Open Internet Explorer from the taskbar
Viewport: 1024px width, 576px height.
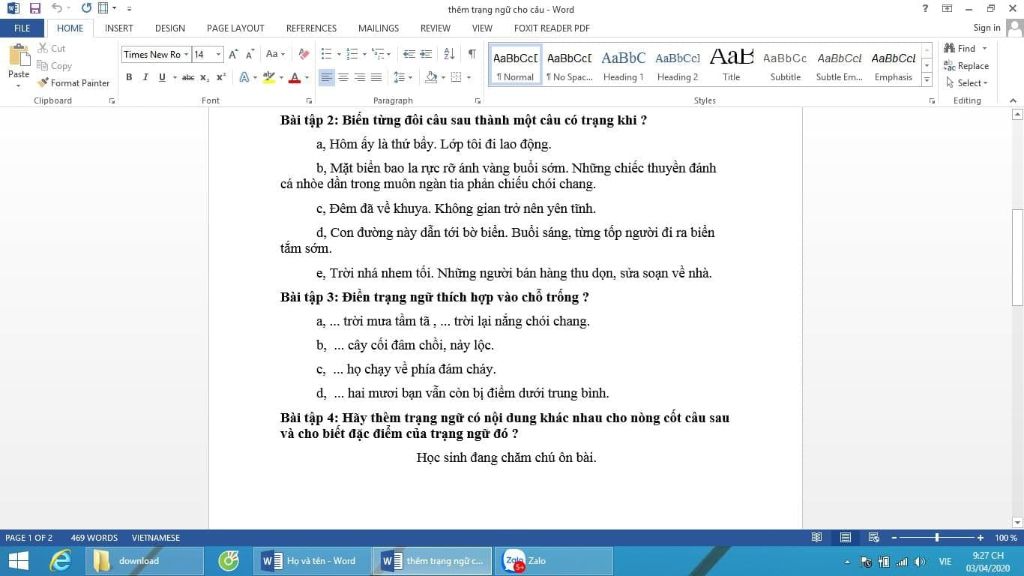pos(60,561)
